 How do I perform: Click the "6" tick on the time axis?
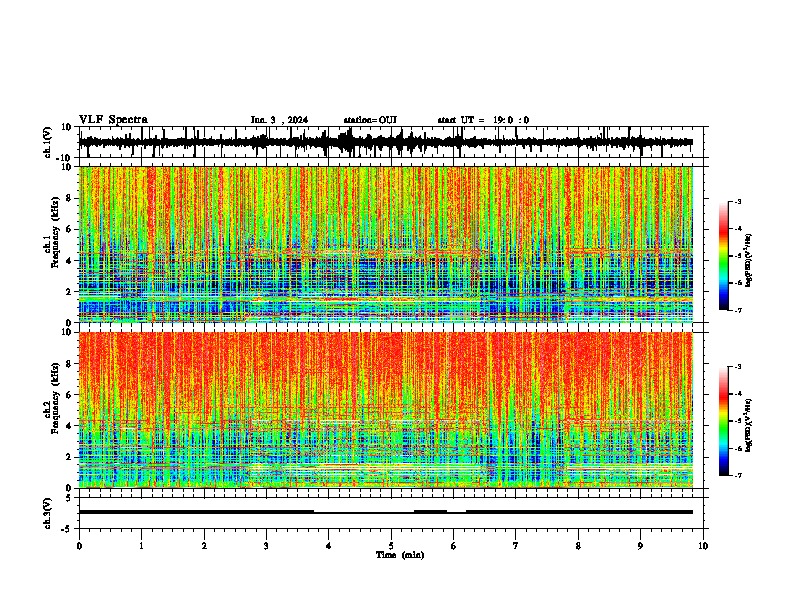point(453,546)
